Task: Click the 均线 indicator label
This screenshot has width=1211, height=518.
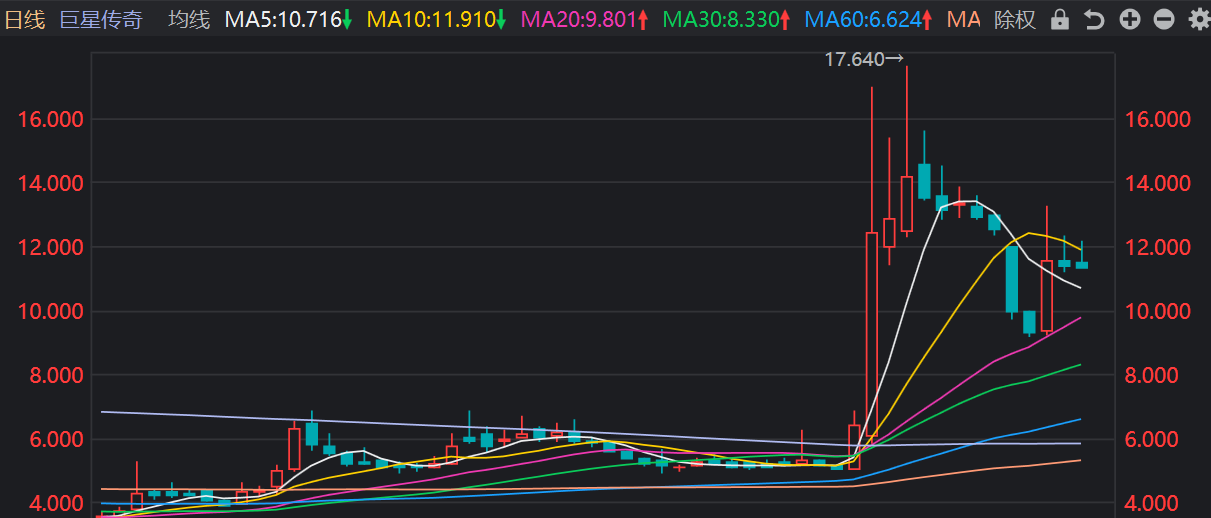Action: (189, 20)
